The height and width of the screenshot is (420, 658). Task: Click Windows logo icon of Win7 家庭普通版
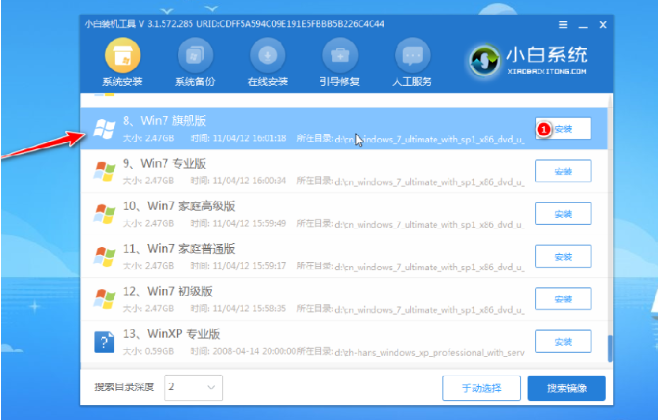click(x=104, y=257)
